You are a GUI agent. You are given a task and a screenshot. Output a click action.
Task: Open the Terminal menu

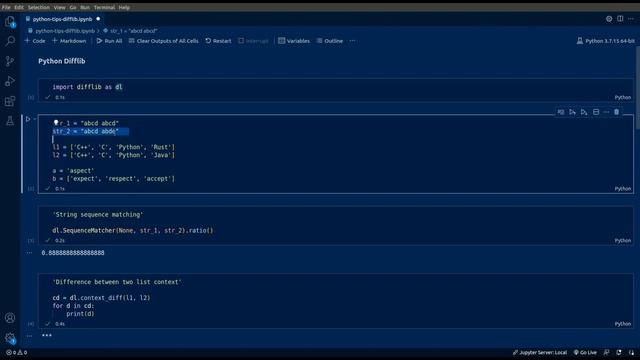pyautogui.click(x=104, y=7)
